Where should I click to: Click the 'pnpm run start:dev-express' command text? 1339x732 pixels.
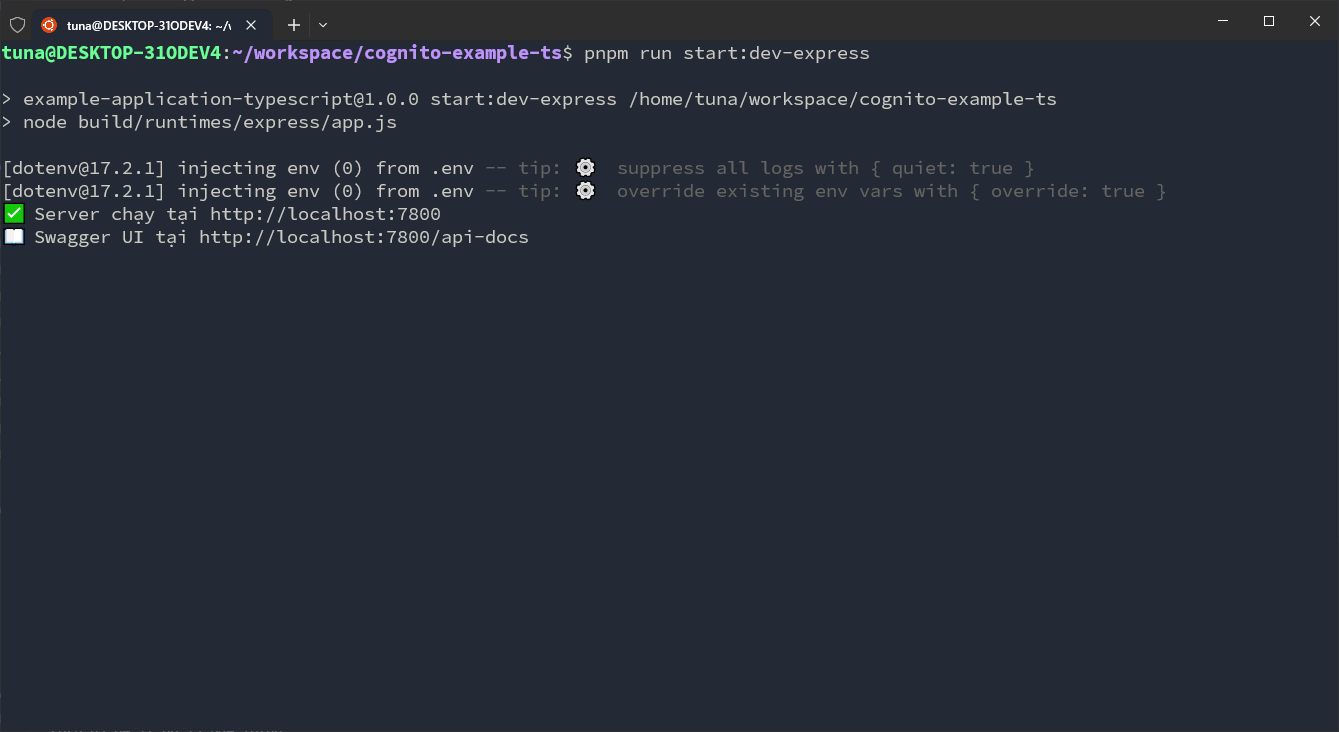pos(727,53)
